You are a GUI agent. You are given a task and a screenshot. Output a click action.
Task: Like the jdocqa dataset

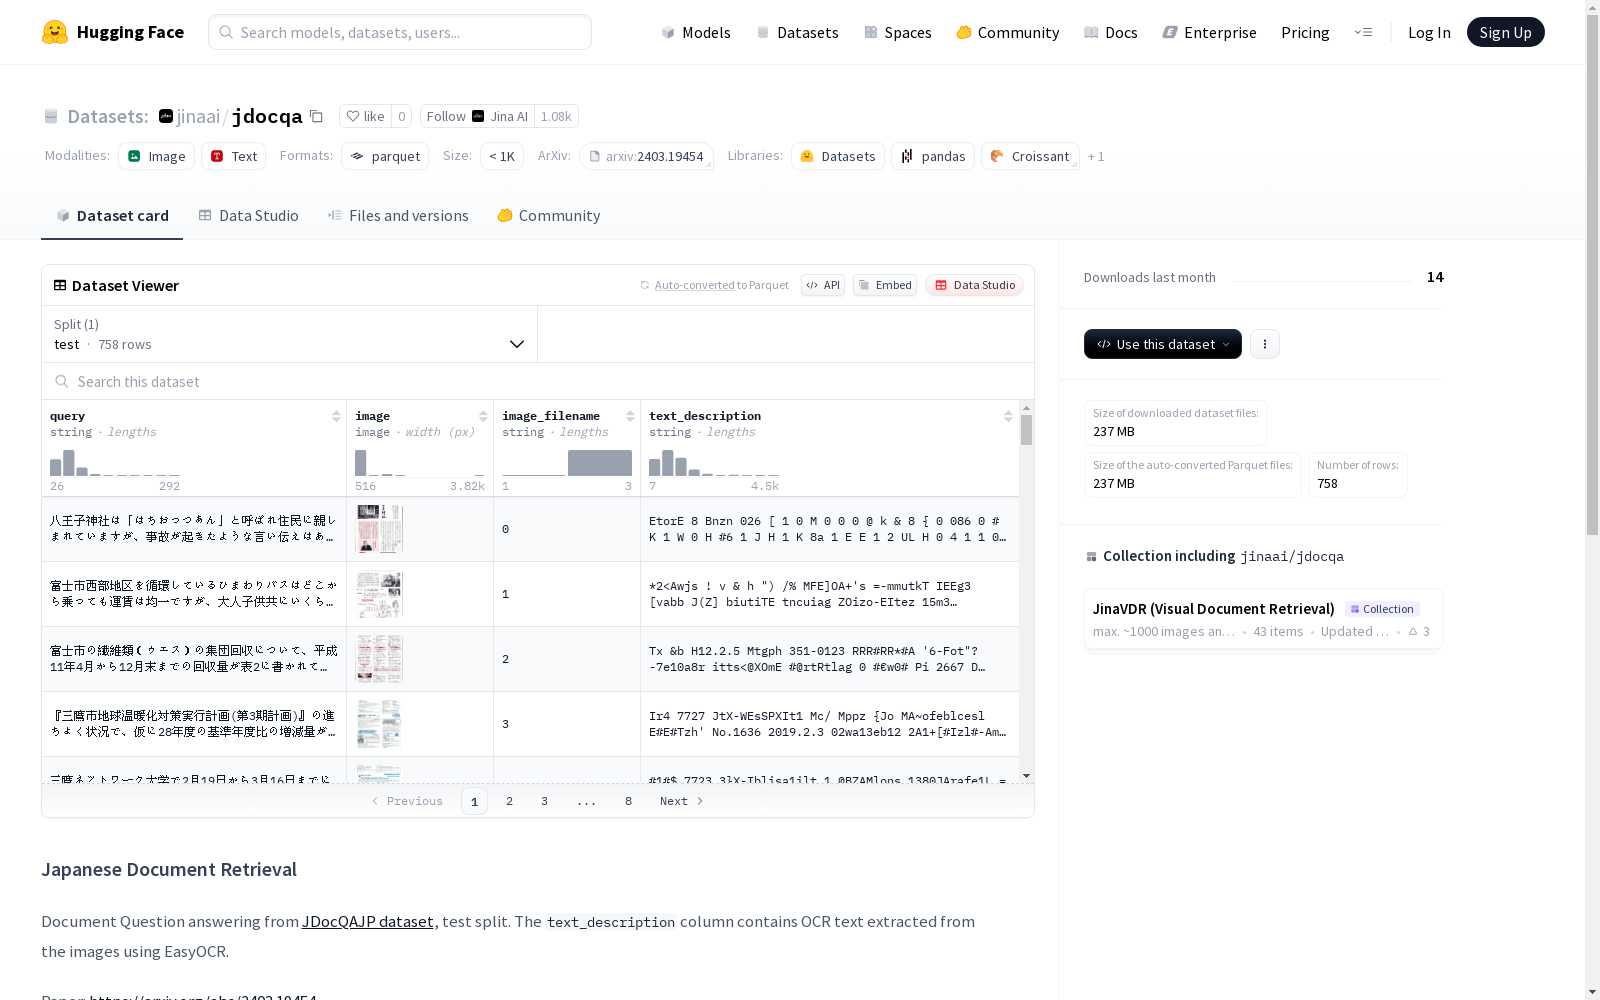coord(365,116)
